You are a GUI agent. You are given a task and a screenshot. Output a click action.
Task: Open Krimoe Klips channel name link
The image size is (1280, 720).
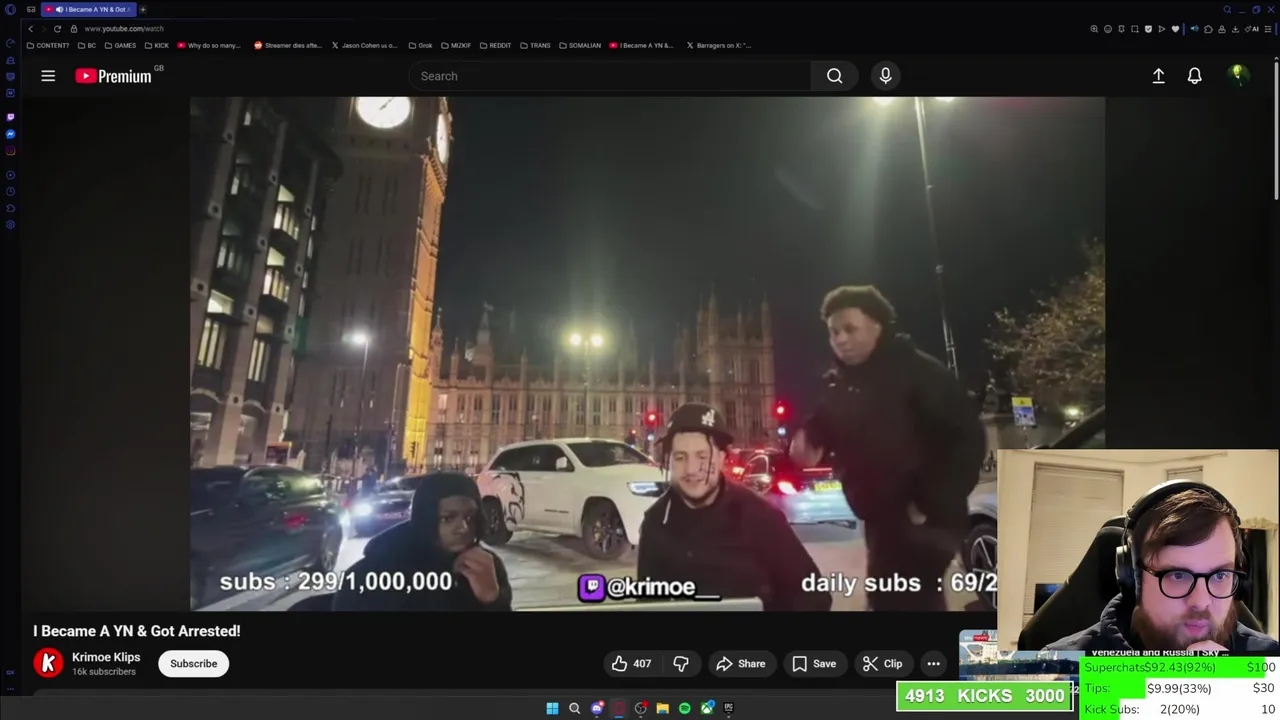click(x=106, y=657)
